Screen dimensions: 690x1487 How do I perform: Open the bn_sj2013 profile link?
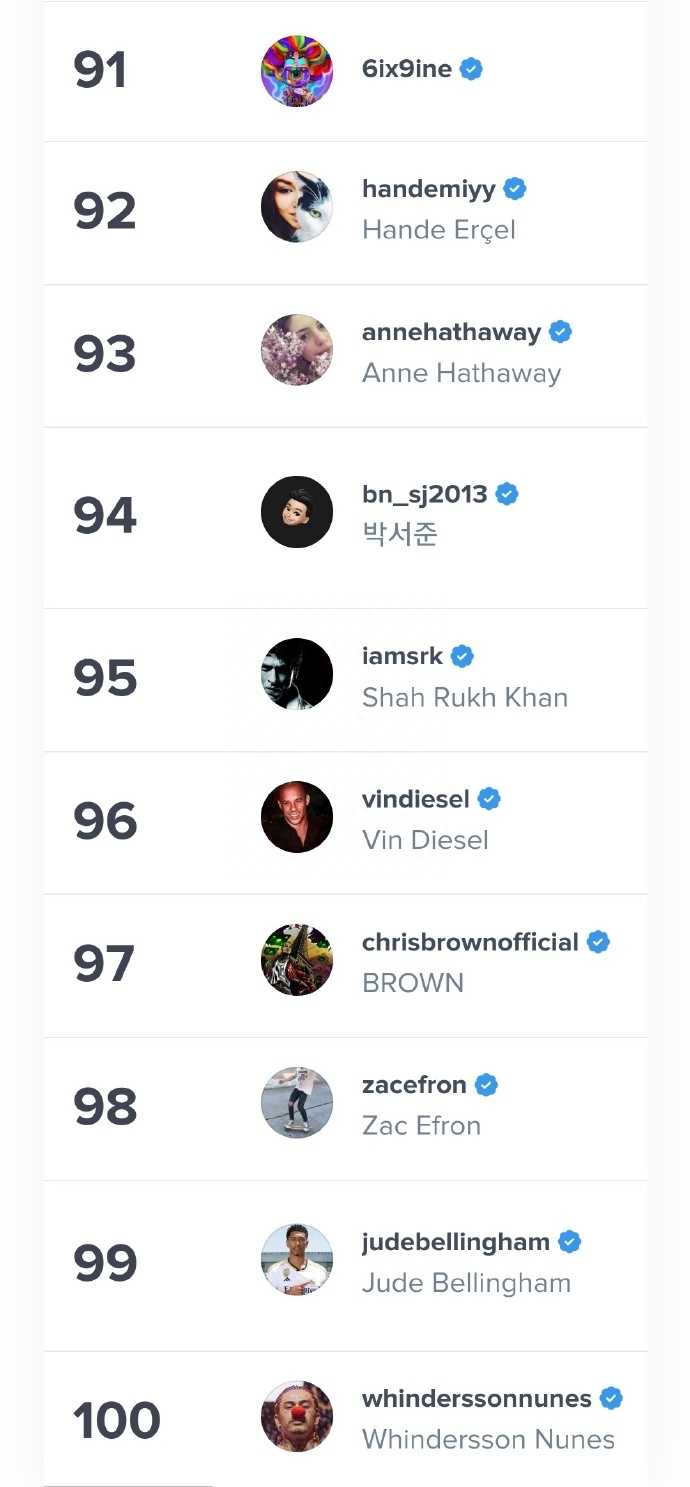point(425,494)
